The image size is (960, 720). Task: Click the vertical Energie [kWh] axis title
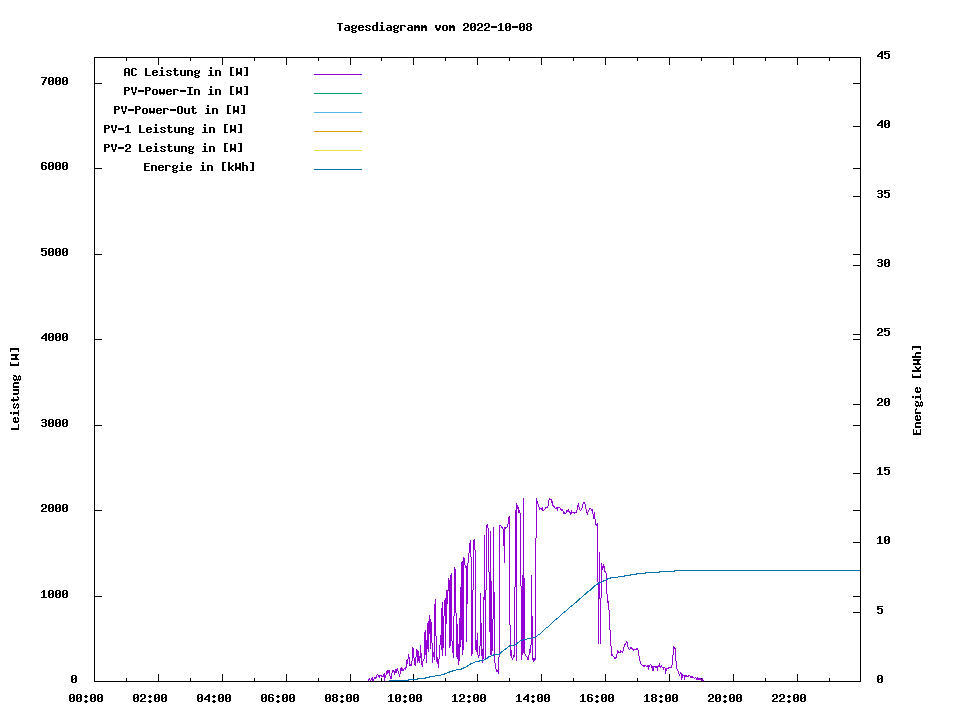(x=917, y=390)
